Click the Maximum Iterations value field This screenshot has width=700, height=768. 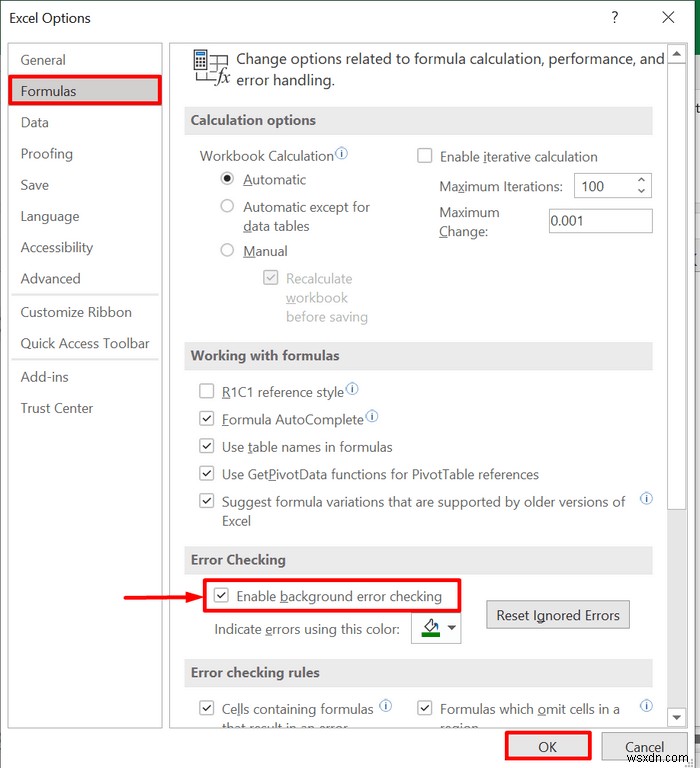pyautogui.click(x=605, y=186)
